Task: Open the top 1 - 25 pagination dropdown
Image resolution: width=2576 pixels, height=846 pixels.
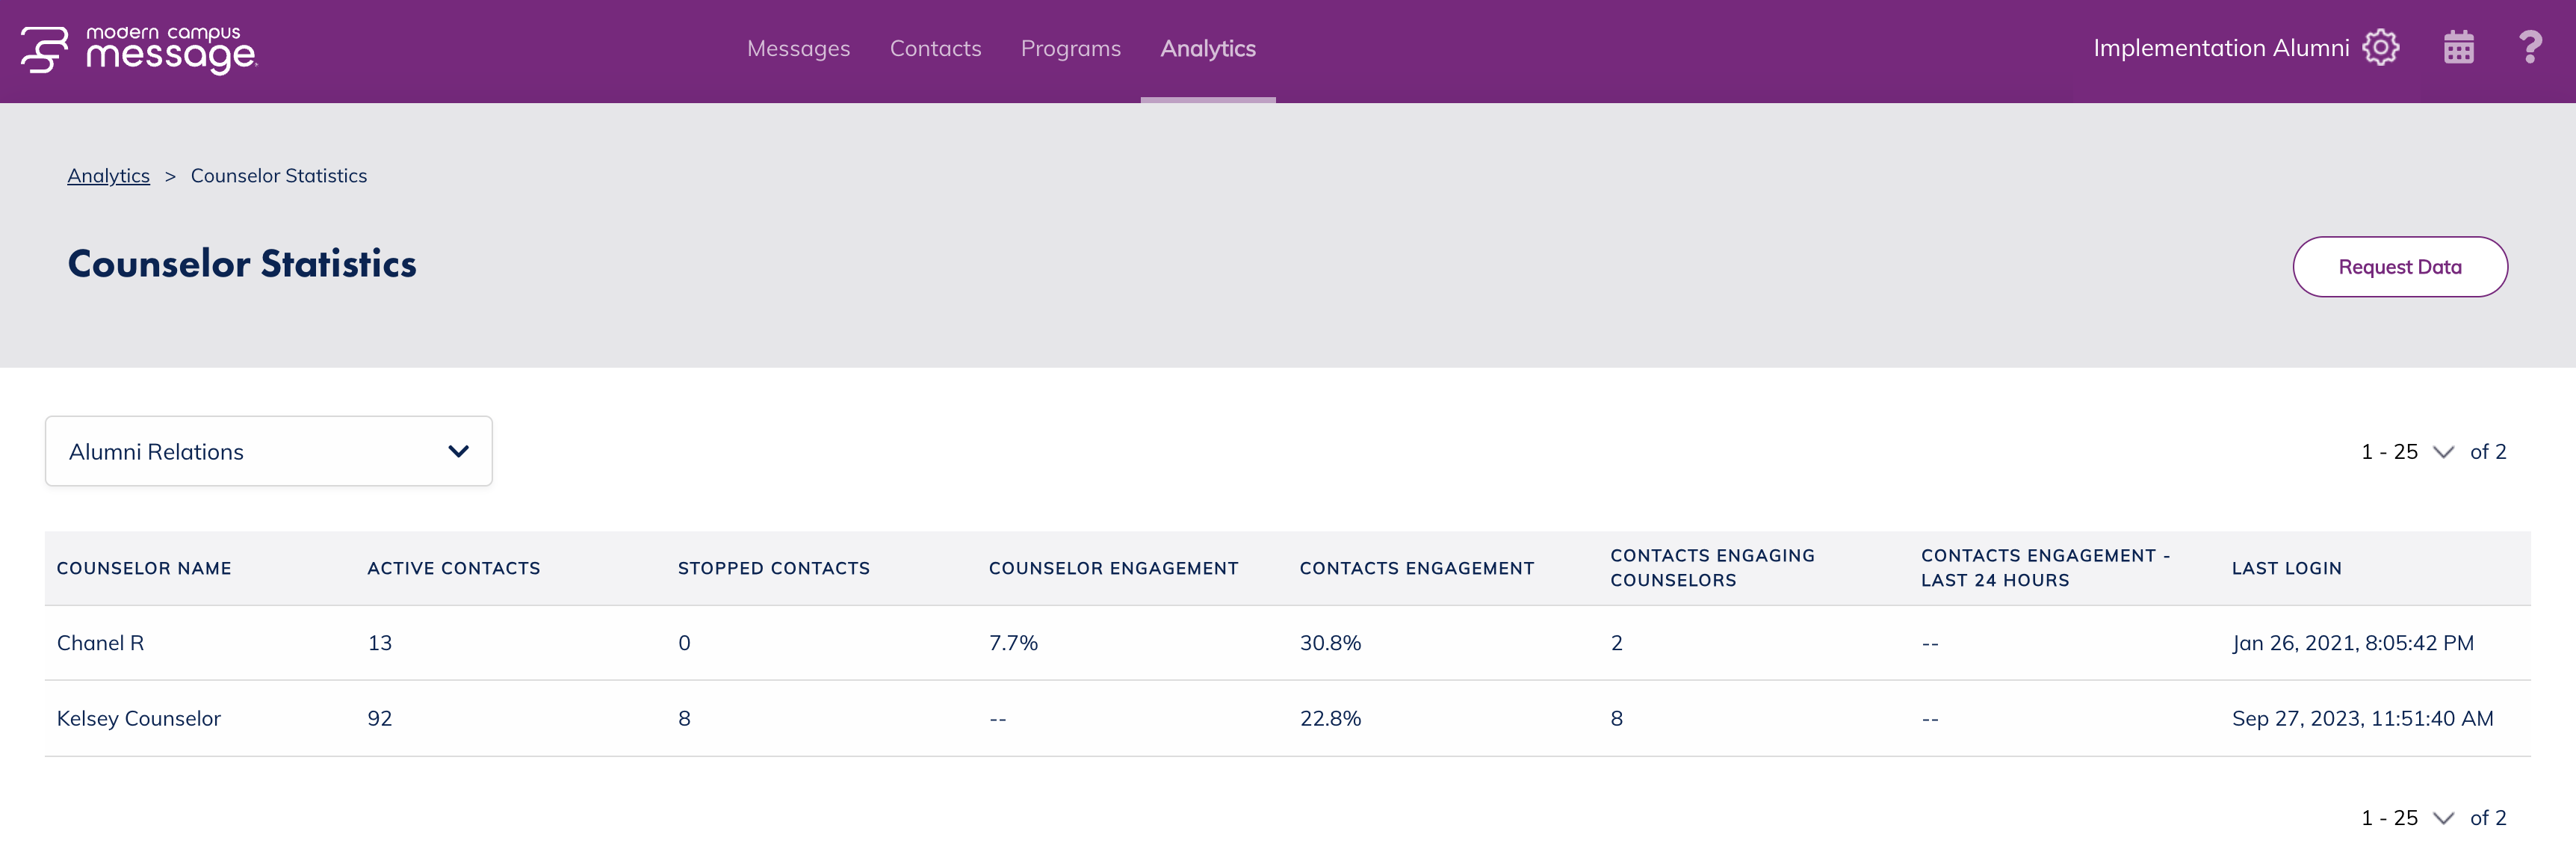Action: [2406, 451]
